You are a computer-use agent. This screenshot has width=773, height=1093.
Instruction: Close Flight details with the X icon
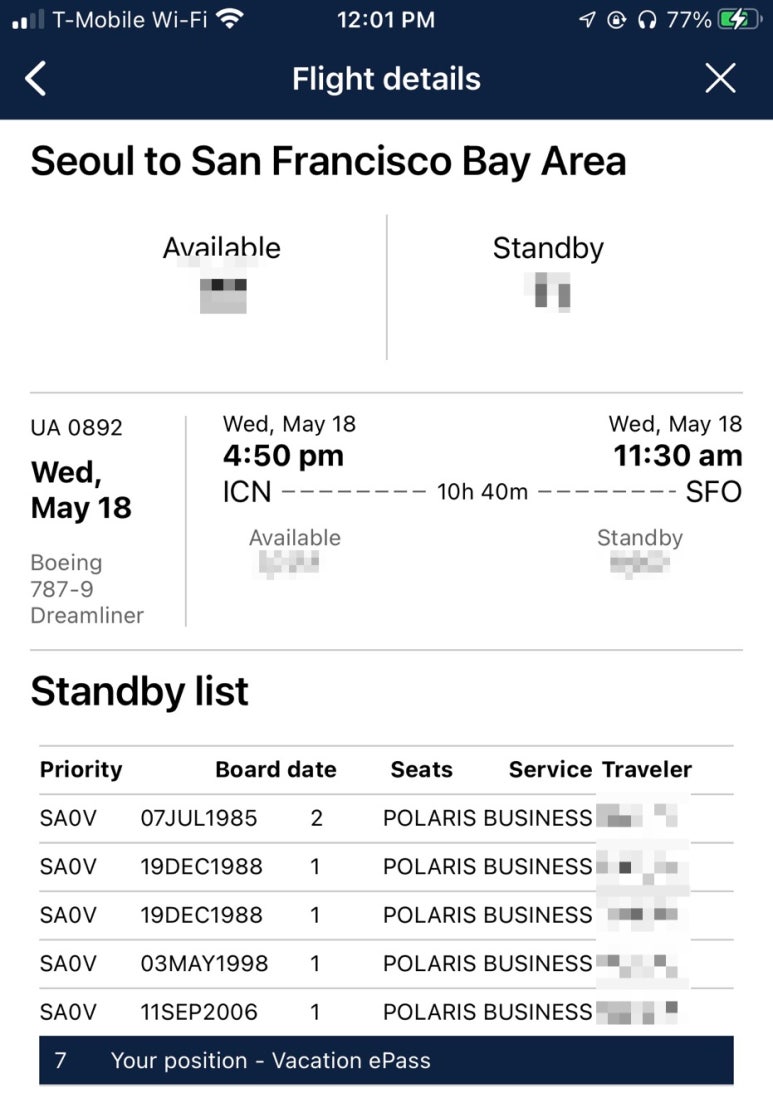720,78
